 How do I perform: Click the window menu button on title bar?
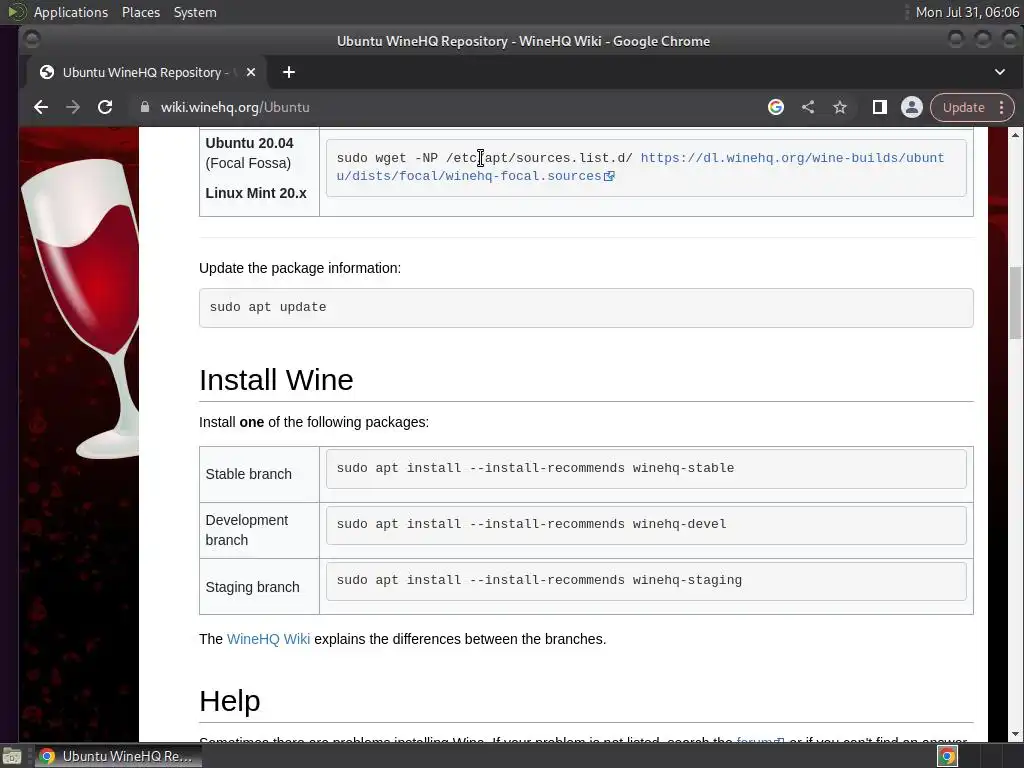[x=31, y=40]
